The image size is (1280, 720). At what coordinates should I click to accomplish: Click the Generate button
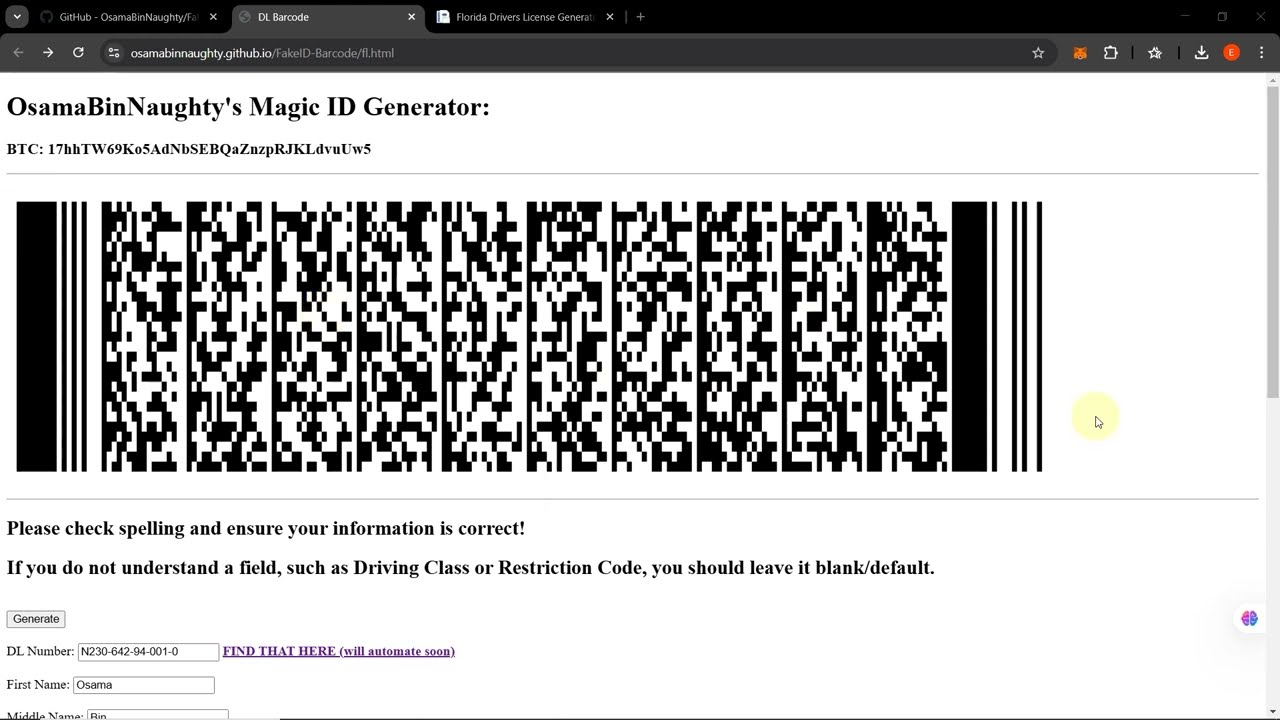pyautogui.click(x=36, y=619)
